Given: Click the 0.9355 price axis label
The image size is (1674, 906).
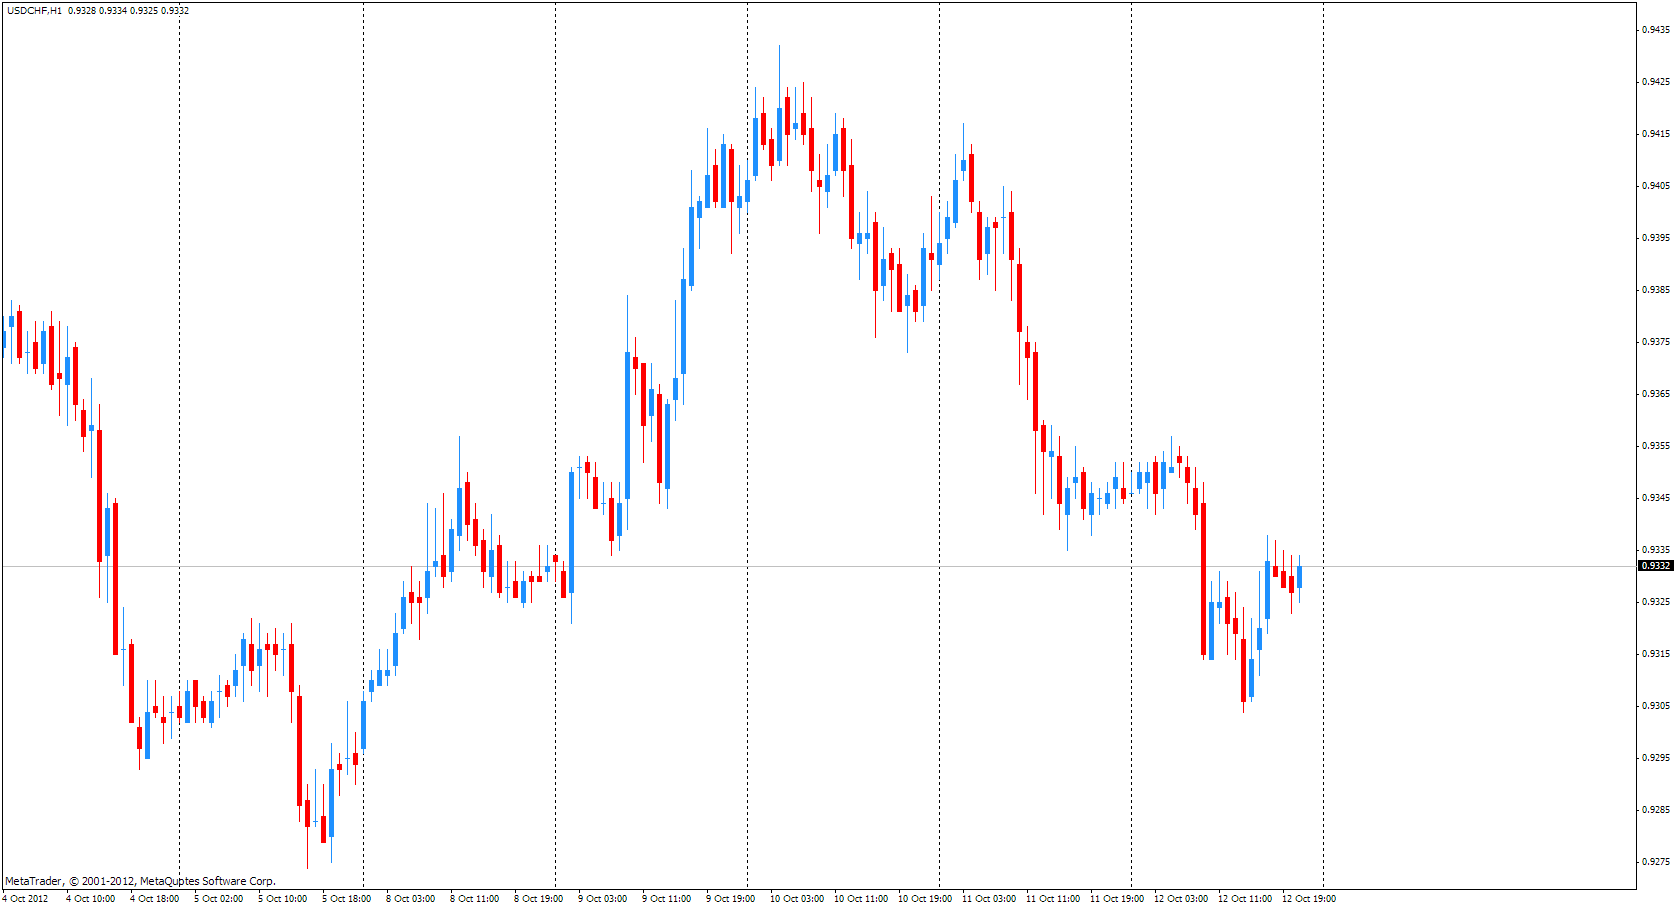Looking at the screenshot, I should pyautogui.click(x=1657, y=446).
